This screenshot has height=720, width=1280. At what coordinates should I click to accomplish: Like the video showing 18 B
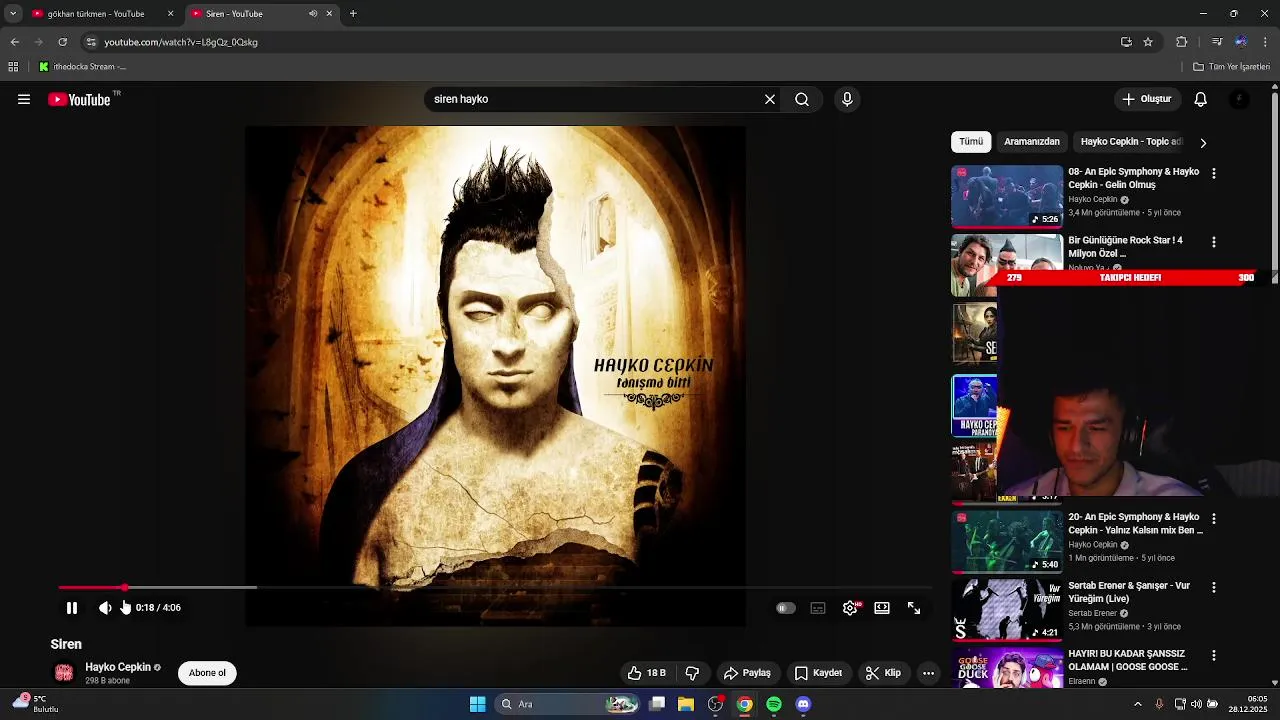(x=646, y=673)
